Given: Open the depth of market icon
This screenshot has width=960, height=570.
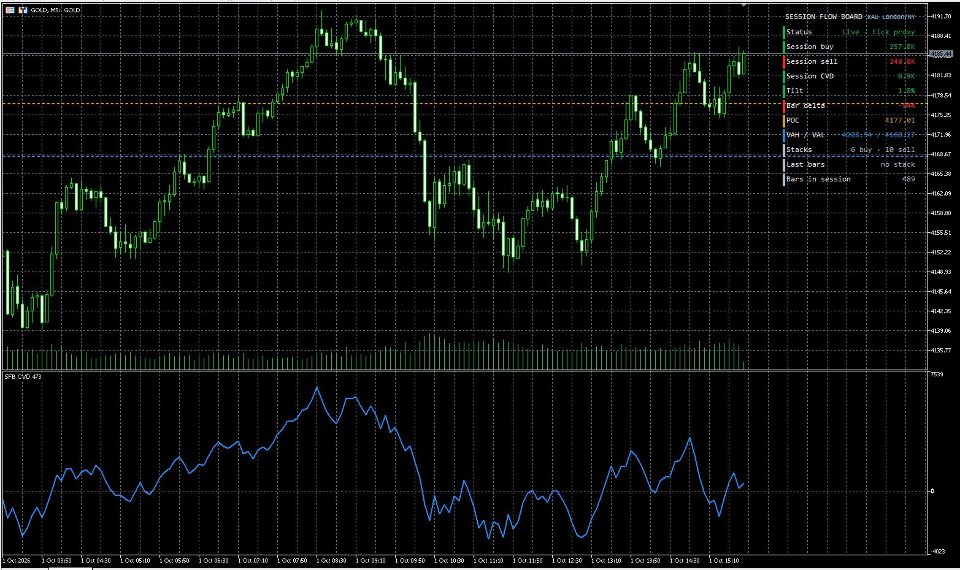Looking at the screenshot, I should [22, 10].
